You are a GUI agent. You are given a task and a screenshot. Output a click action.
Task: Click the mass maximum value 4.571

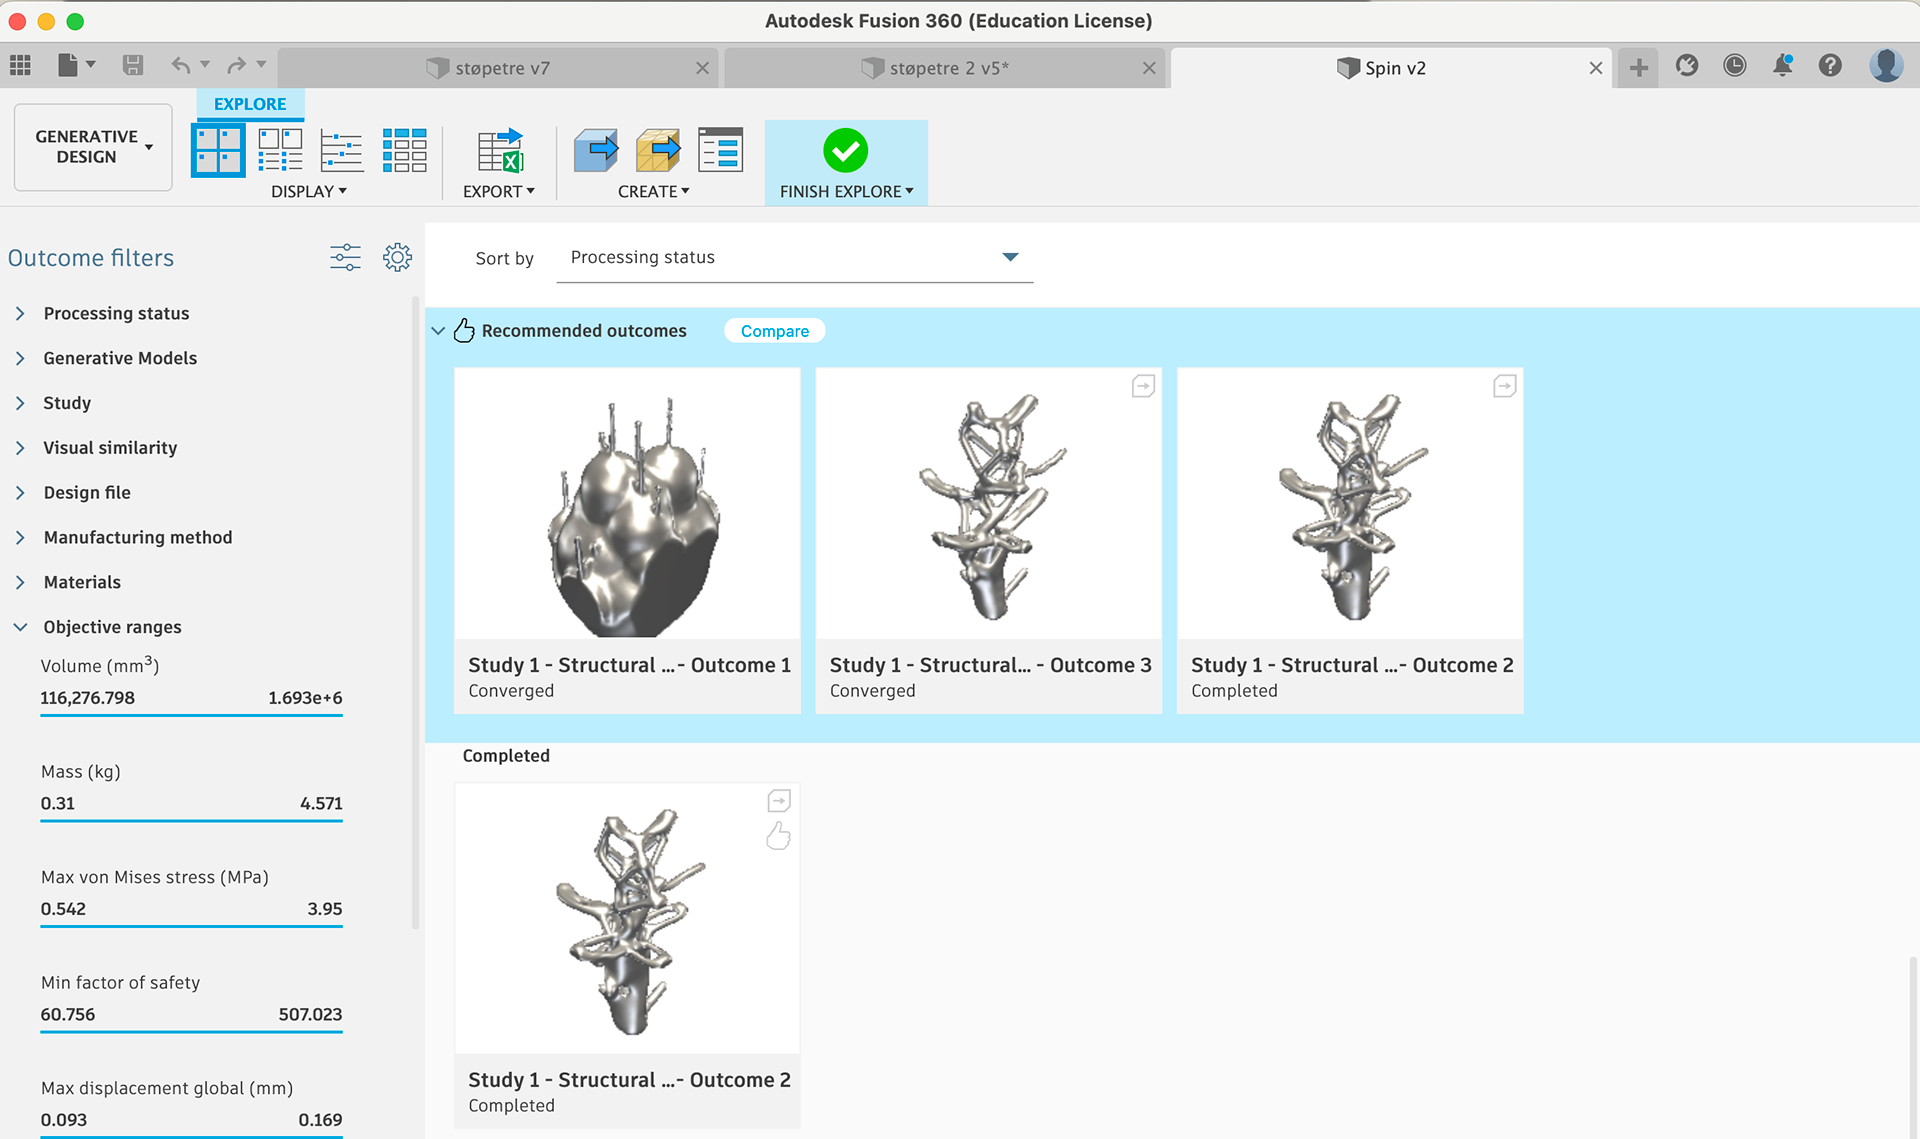tap(321, 803)
